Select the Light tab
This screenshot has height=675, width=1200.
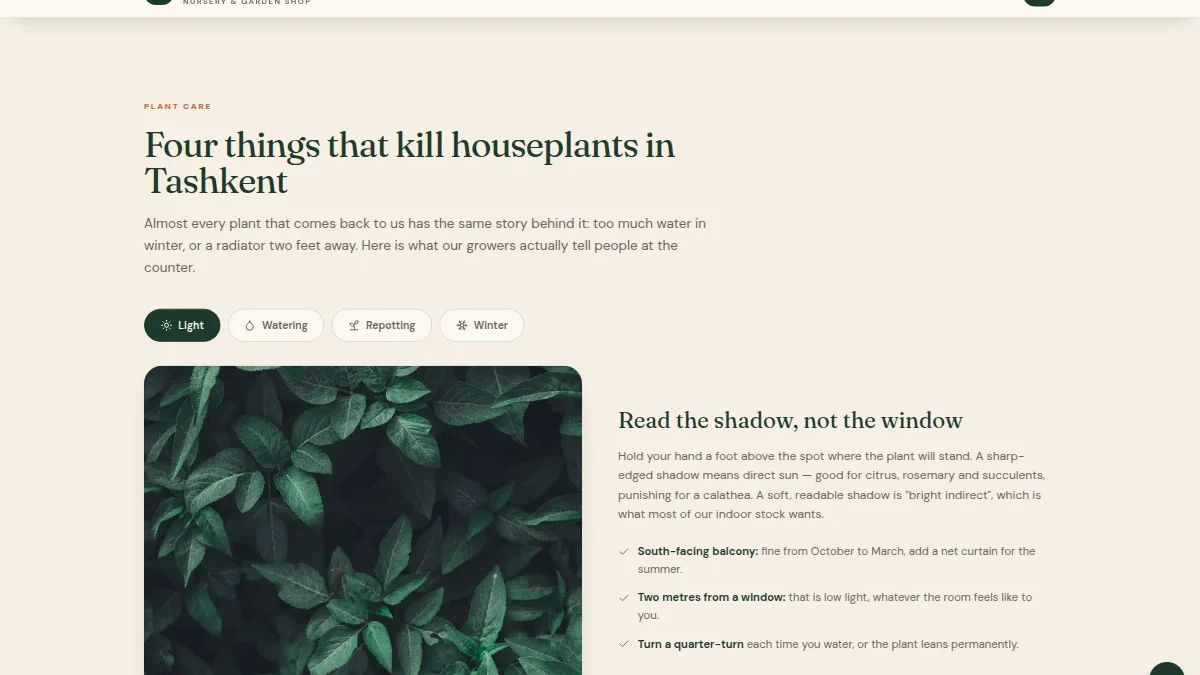click(182, 325)
